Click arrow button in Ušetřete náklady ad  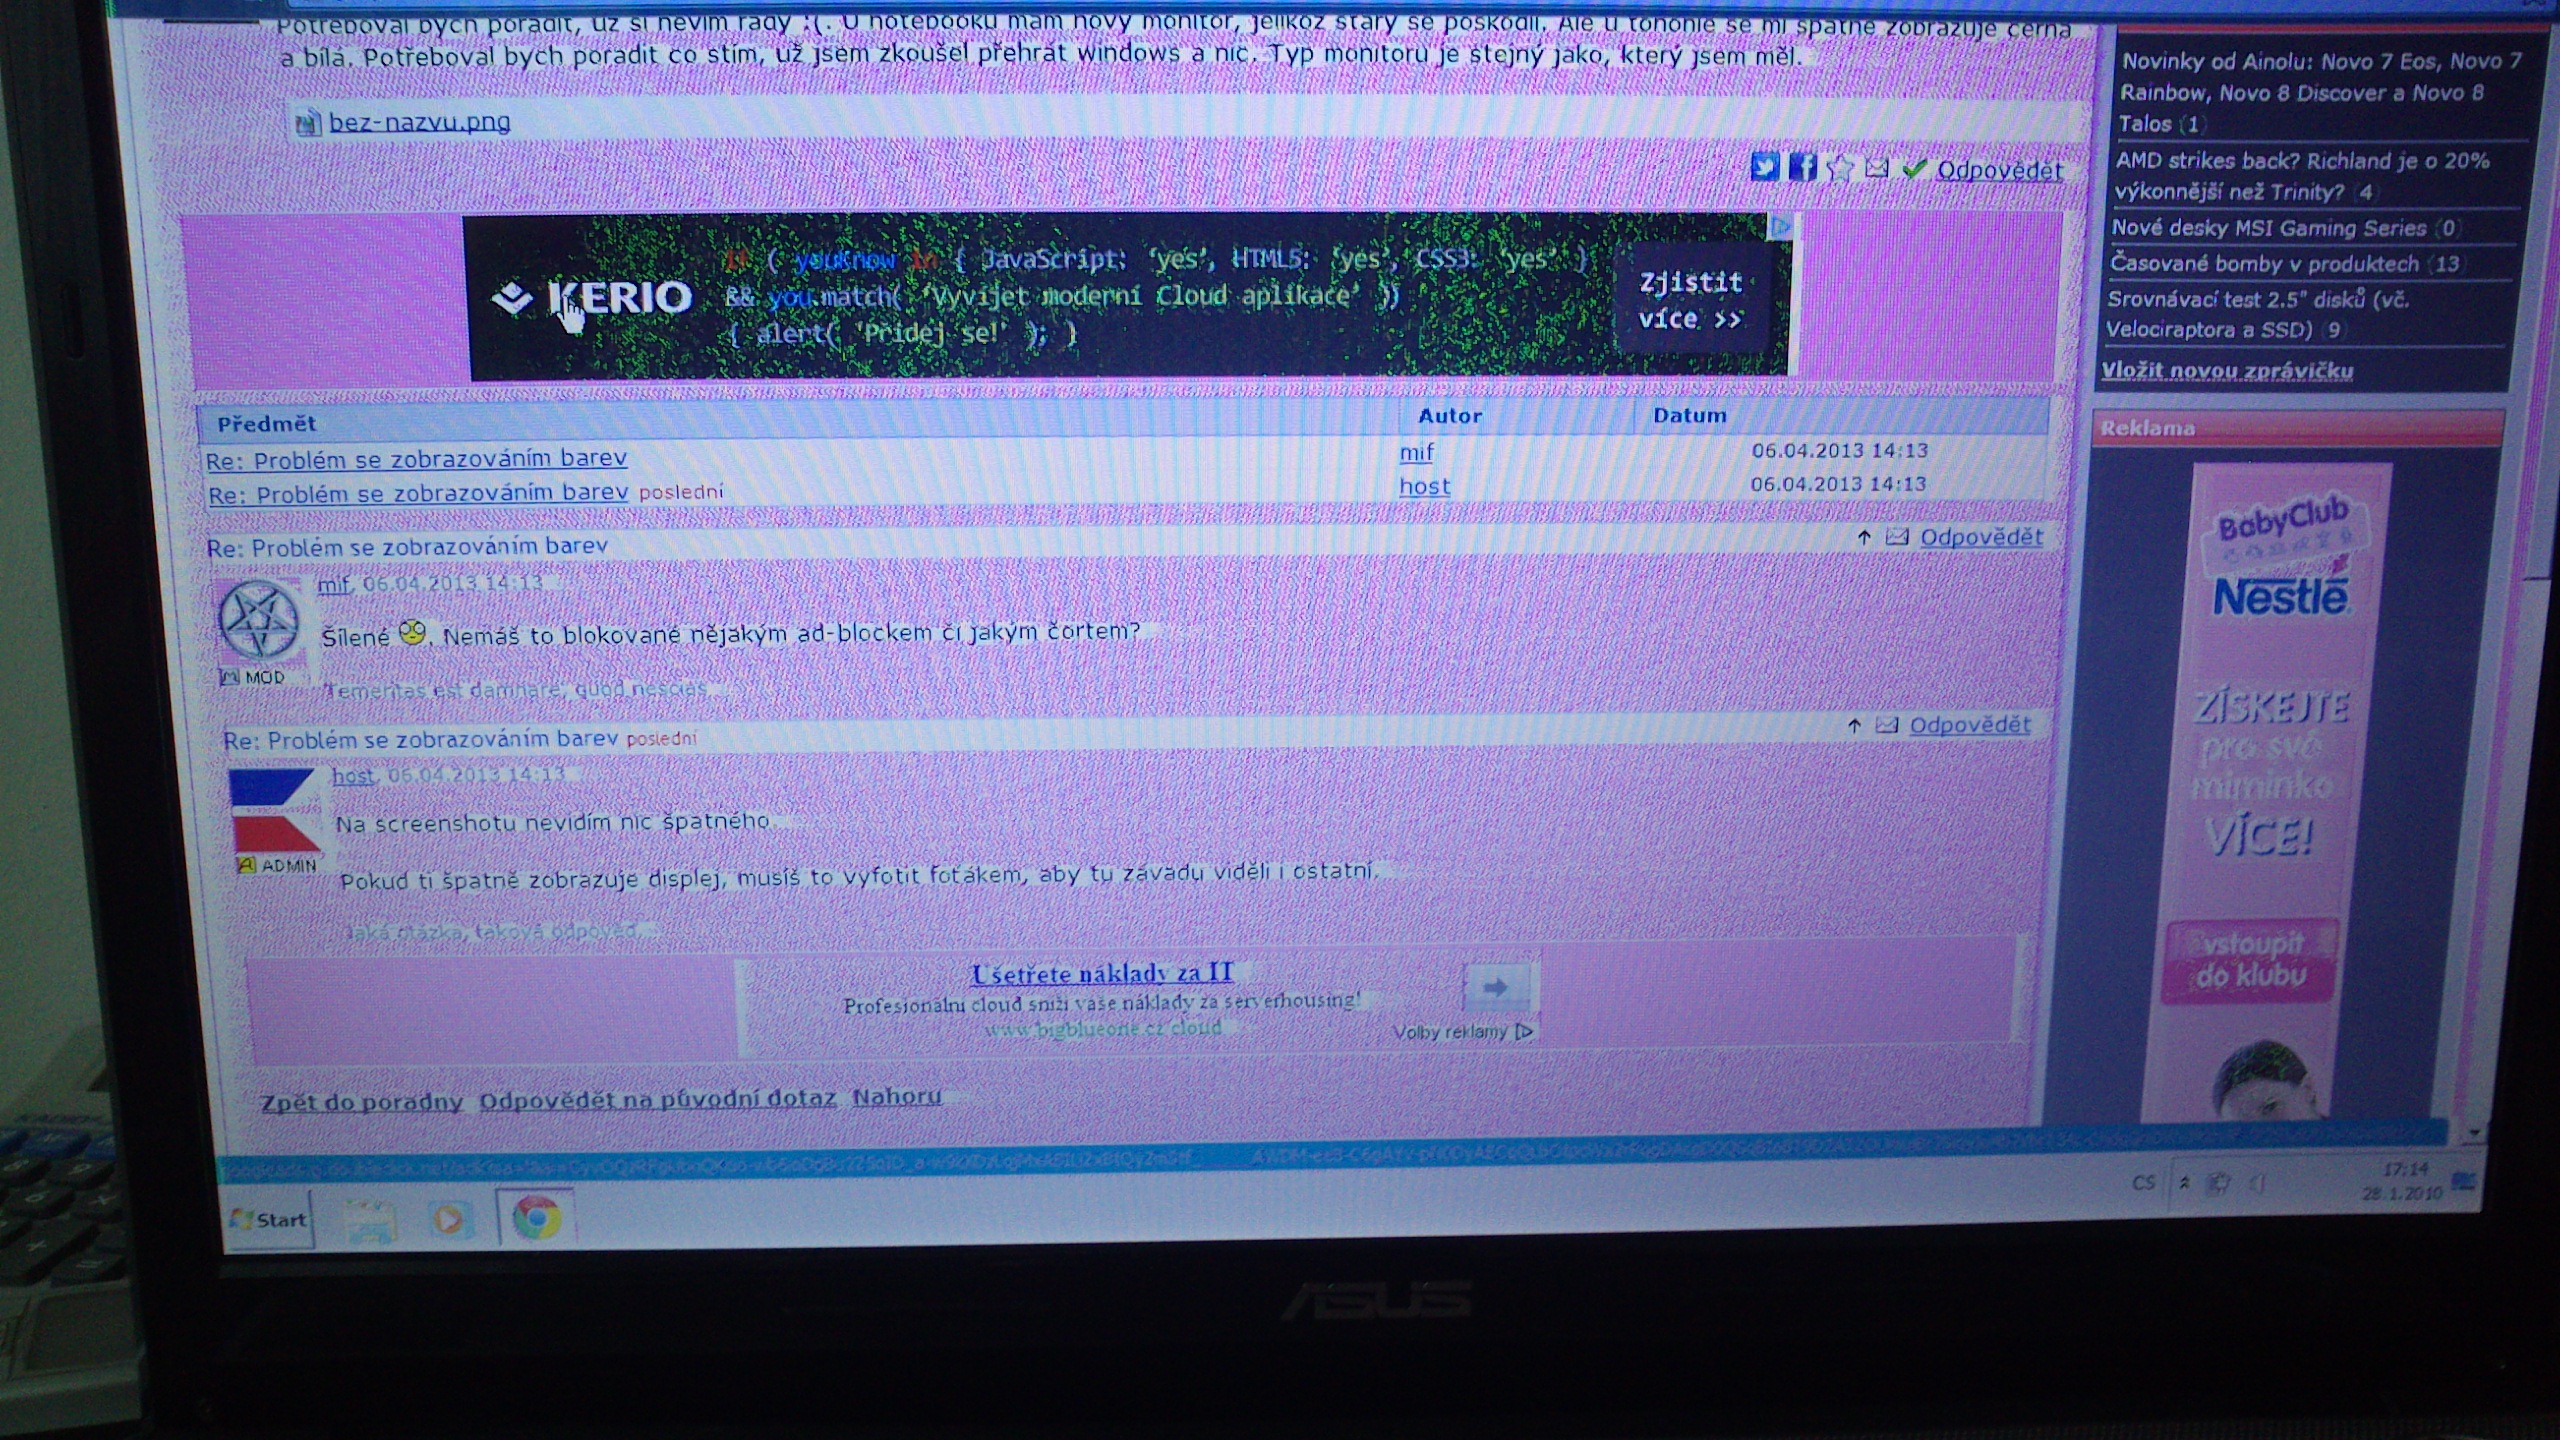coord(1496,988)
